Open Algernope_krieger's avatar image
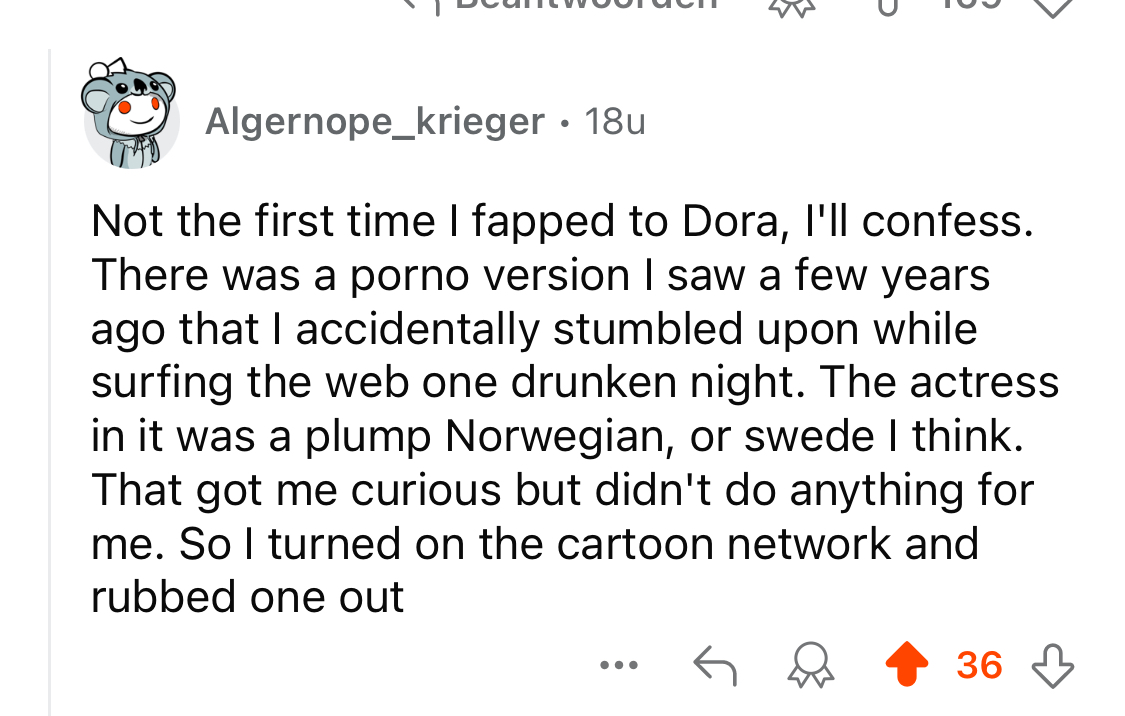Image resolution: width=1125 pixels, height=716 pixels. tap(130, 115)
